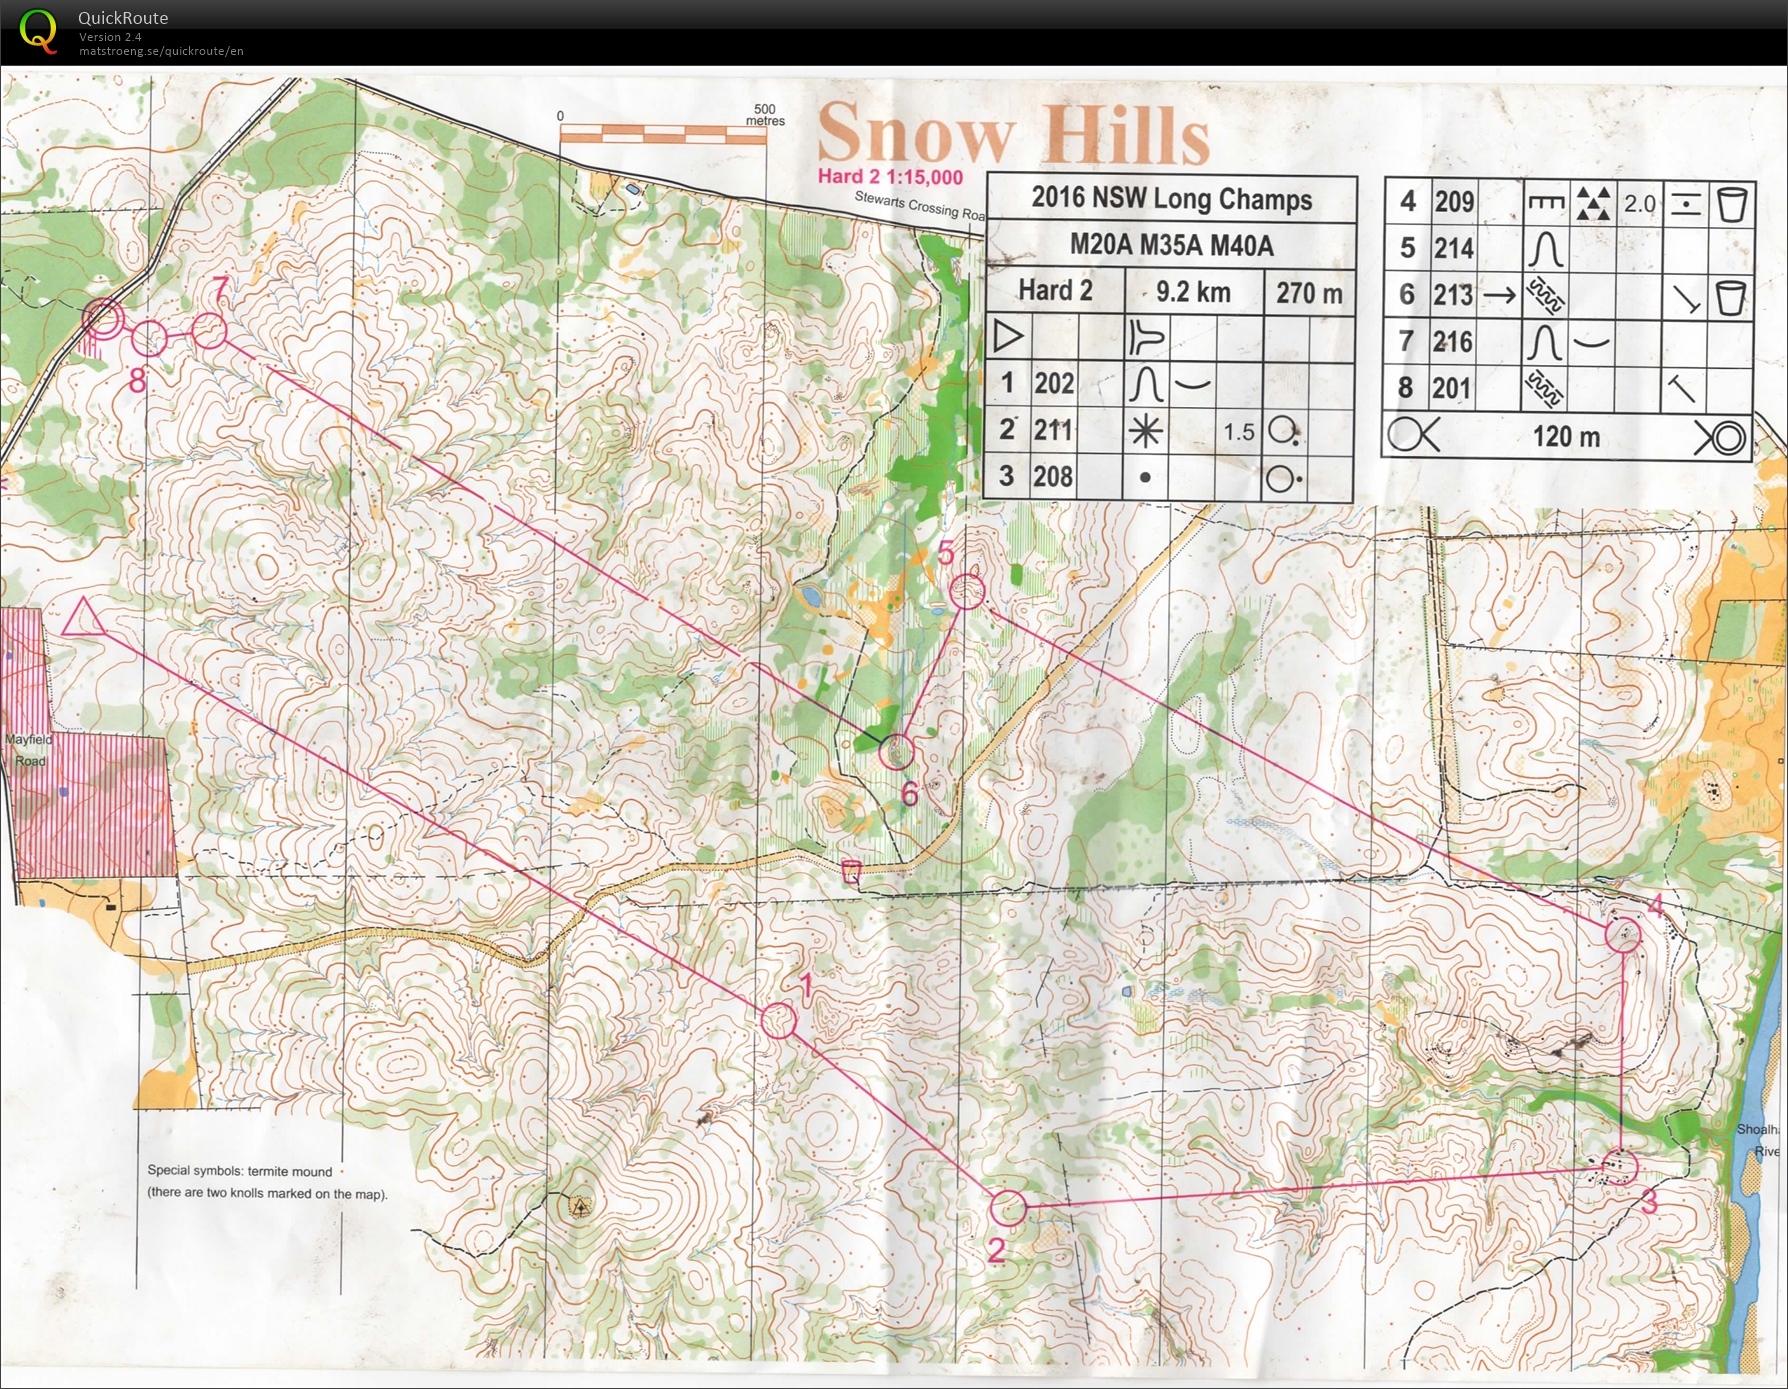1788x1389 pixels.
Task: Click control circle 5 on the map
Action: [x=966, y=591]
